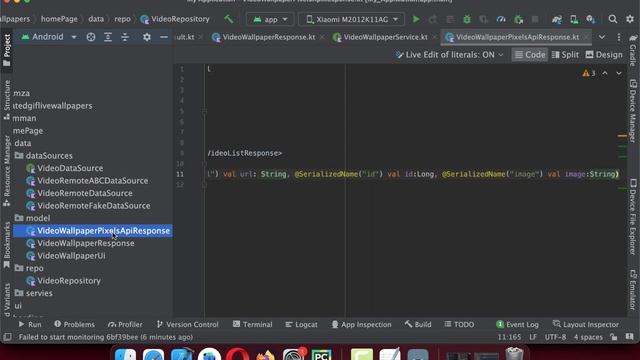Open the app run configuration dropdown
Viewport: 640px width, 360px height.
270,19
